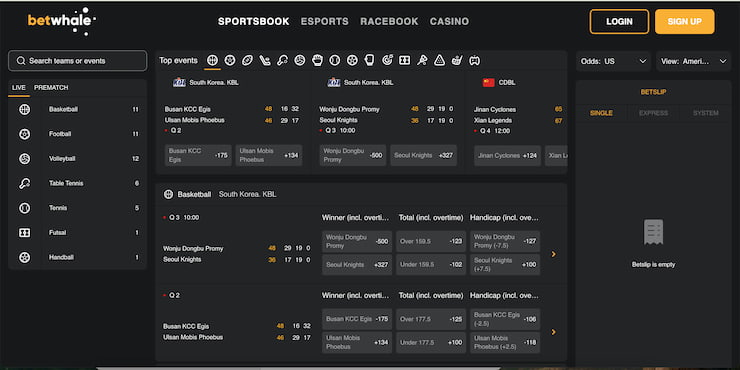Focus the Search teams or events field
Image resolution: width=740 pixels, height=370 pixels.
77,61
